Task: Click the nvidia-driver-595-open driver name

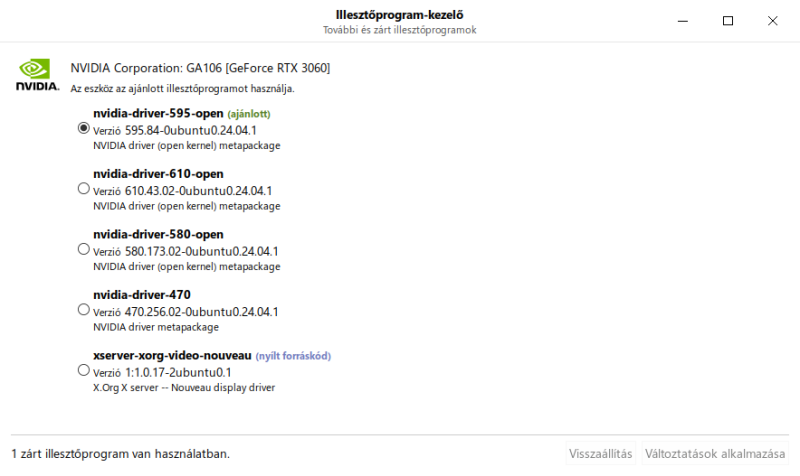Action: [158, 113]
